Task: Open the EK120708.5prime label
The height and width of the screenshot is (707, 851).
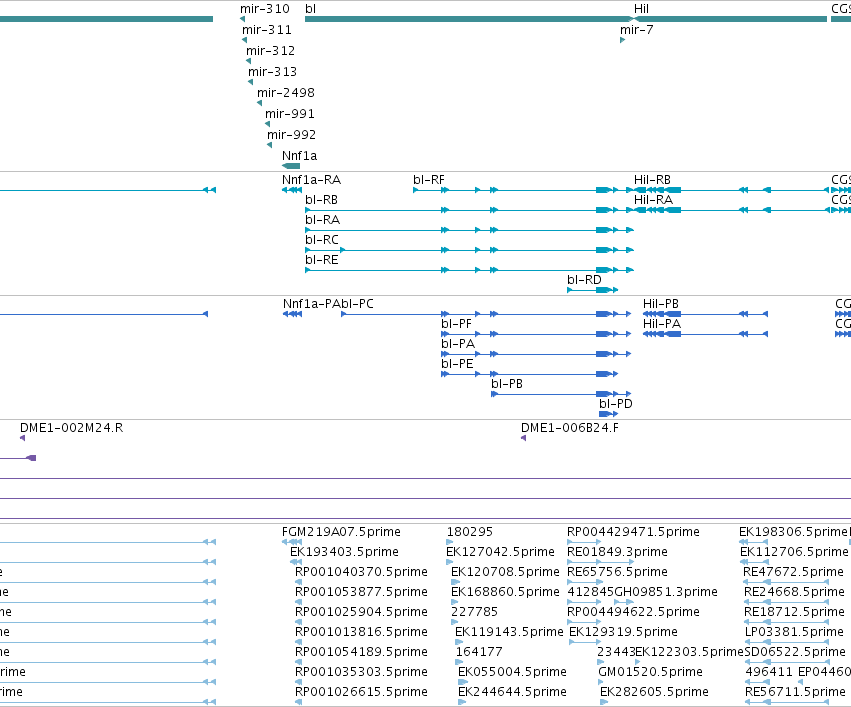Action: pos(505,572)
